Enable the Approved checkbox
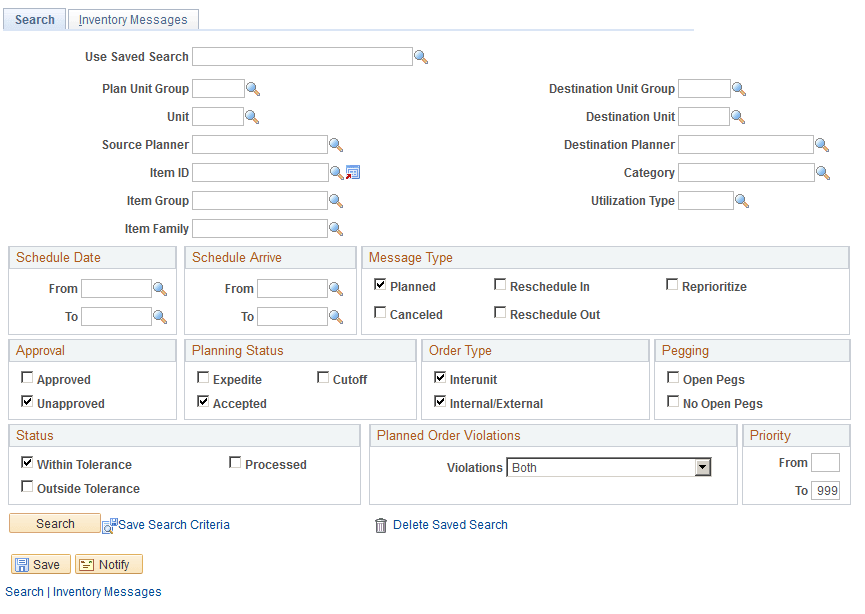 pyautogui.click(x=26, y=376)
